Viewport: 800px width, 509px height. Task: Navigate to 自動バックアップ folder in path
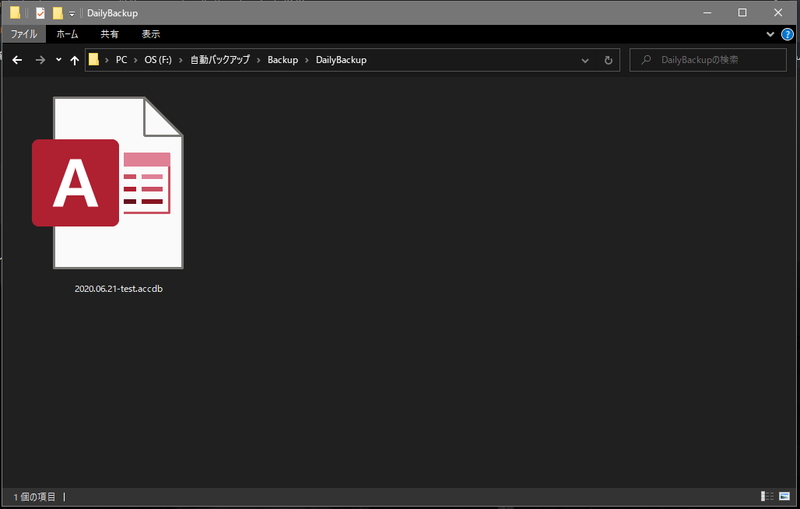coord(220,60)
